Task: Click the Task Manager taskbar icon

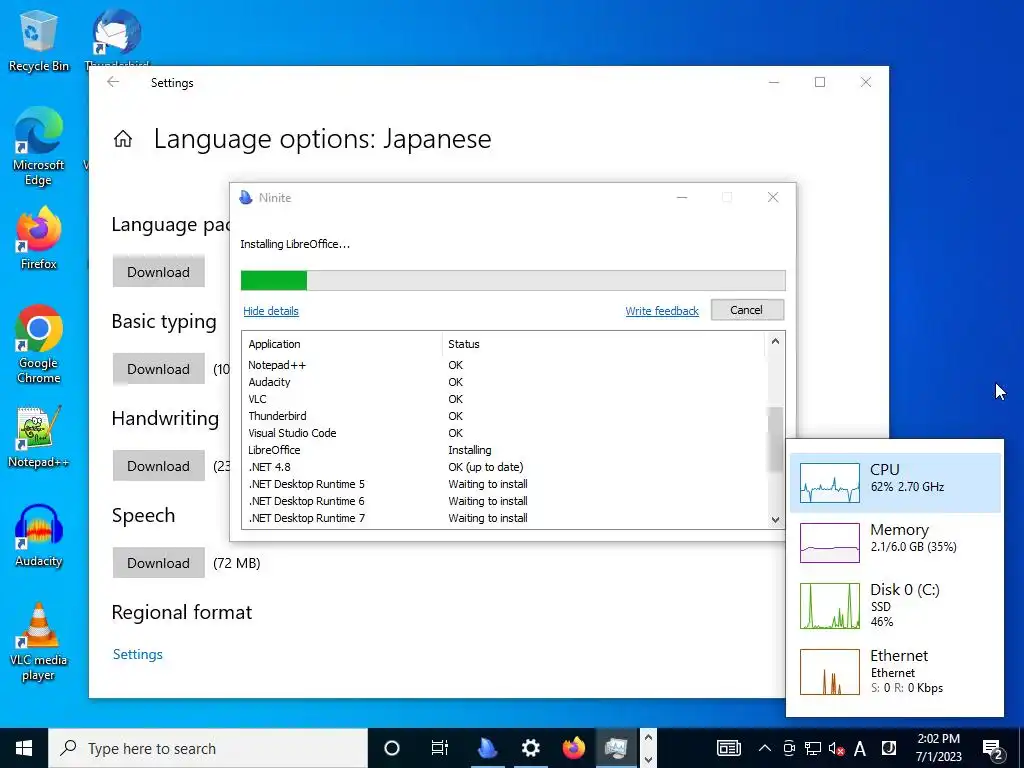Action: [x=616, y=748]
